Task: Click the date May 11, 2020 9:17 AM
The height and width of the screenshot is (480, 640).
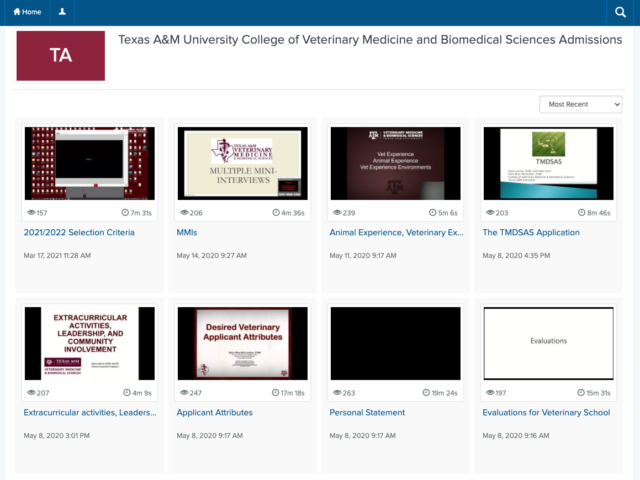Action: click(363, 256)
